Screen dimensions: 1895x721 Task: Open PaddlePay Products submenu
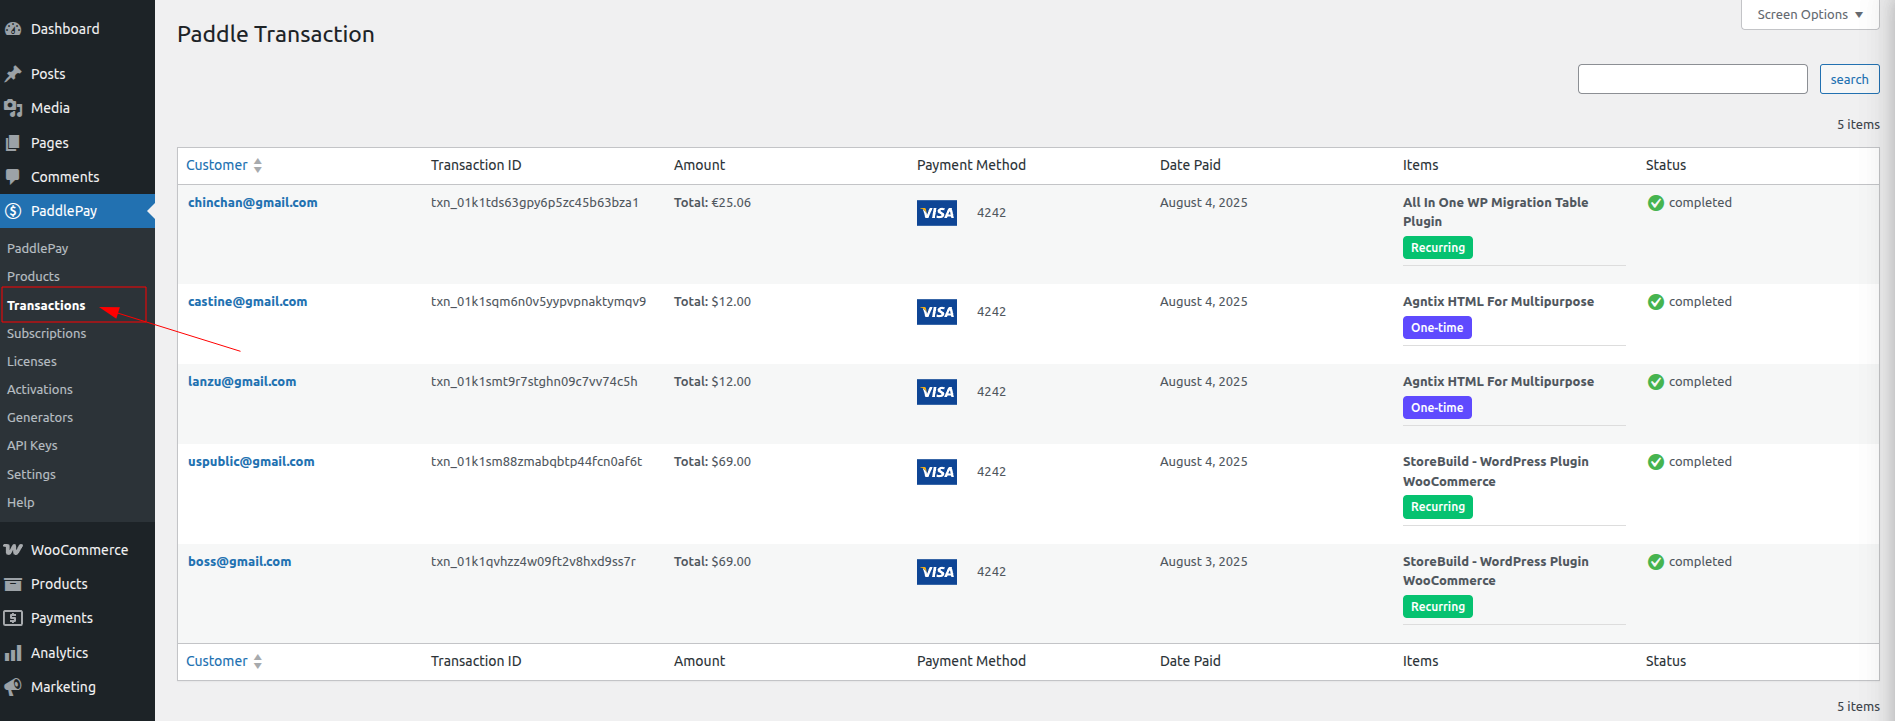[33, 276]
